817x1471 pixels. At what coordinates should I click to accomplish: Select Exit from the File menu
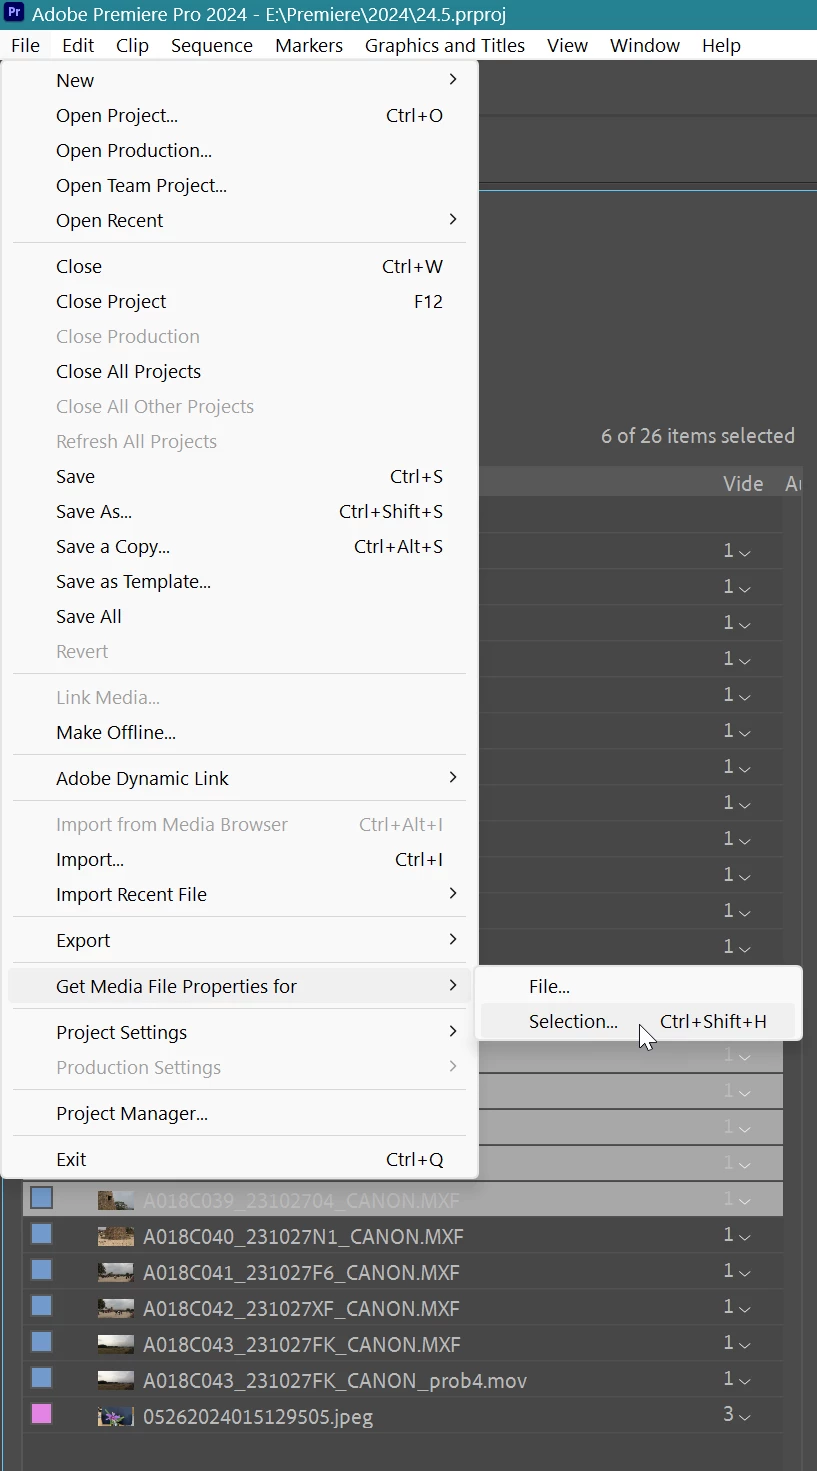click(x=239, y=1160)
